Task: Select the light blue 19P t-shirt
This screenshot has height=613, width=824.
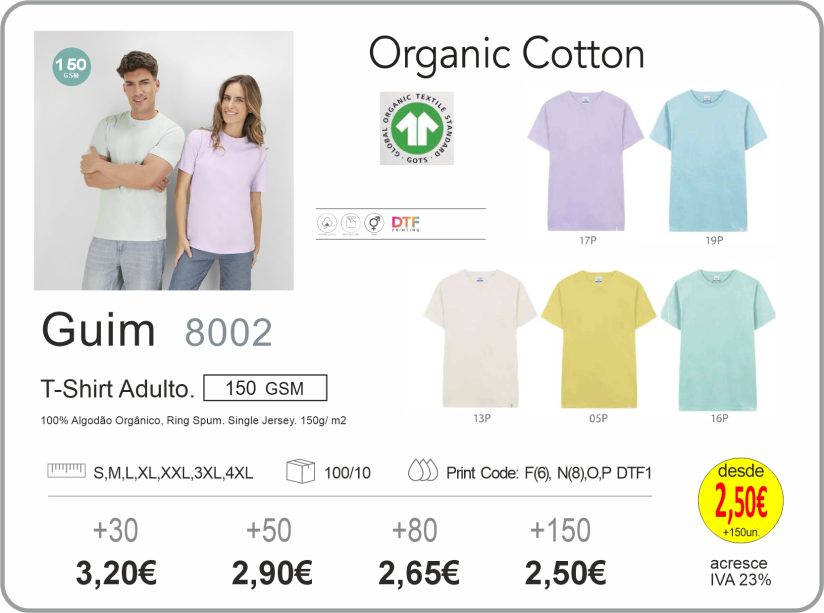Action: [x=708, y=160]
